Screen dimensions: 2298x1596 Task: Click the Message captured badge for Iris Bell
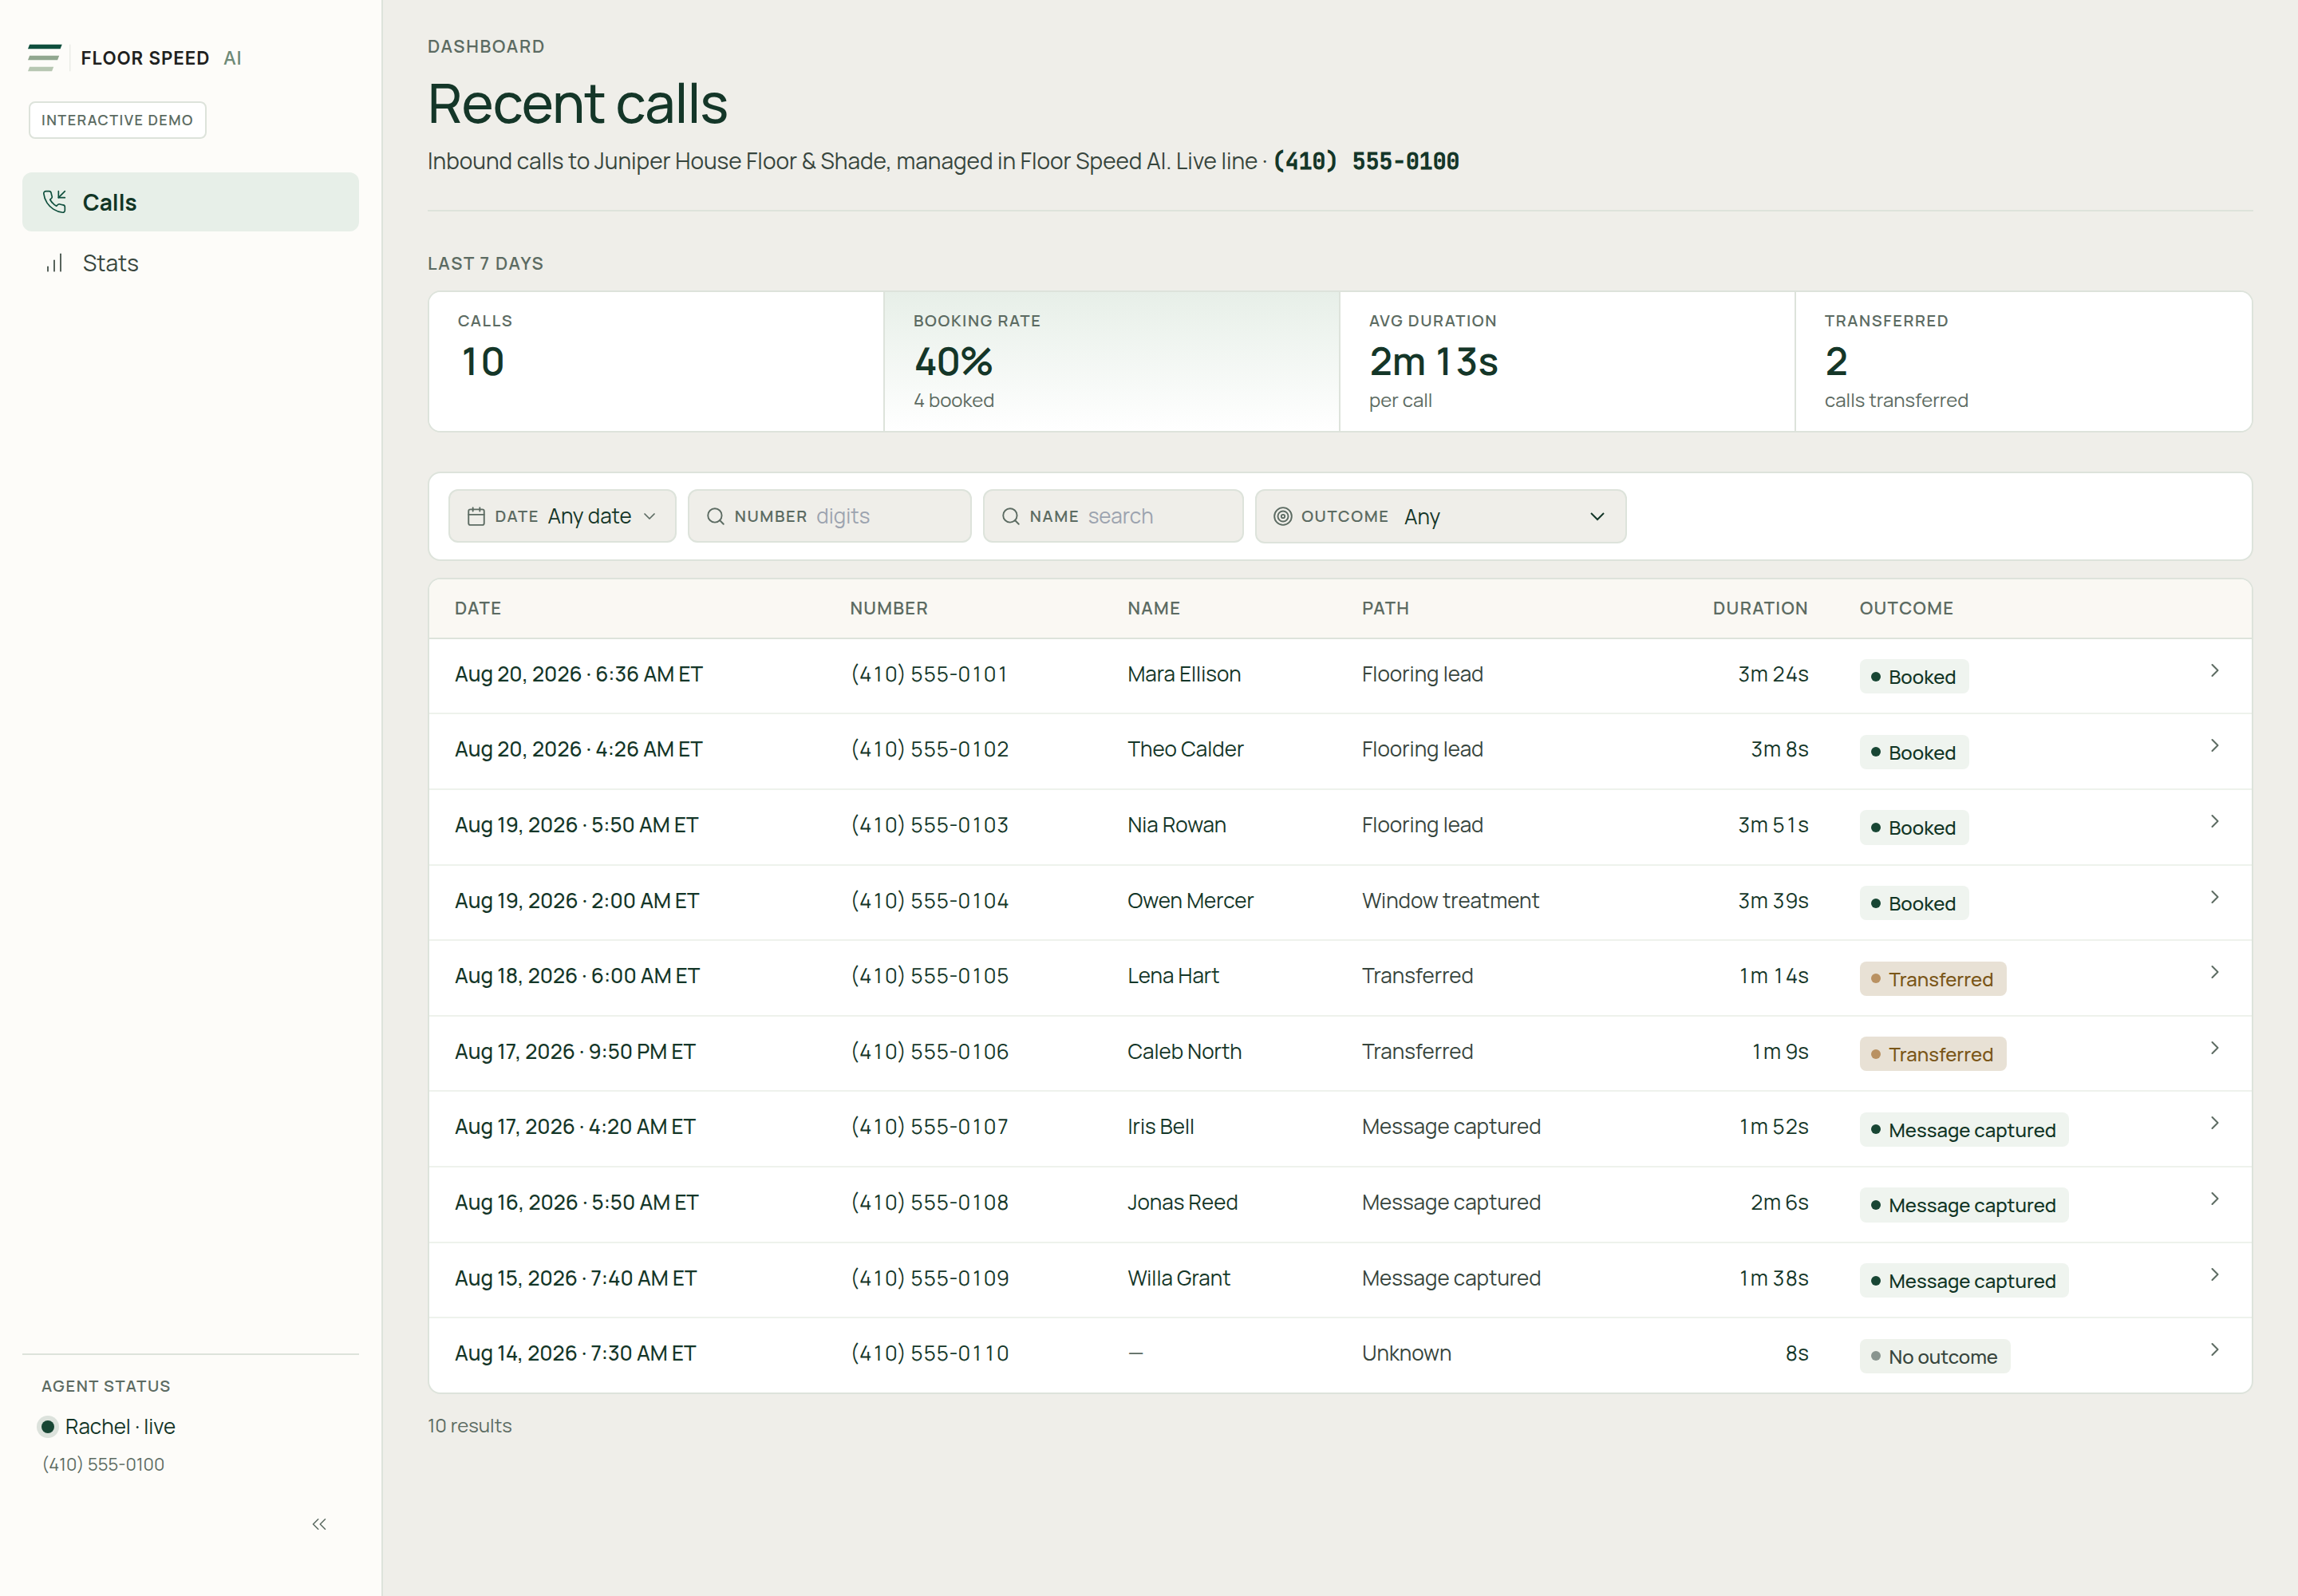pos(1964,1130)
